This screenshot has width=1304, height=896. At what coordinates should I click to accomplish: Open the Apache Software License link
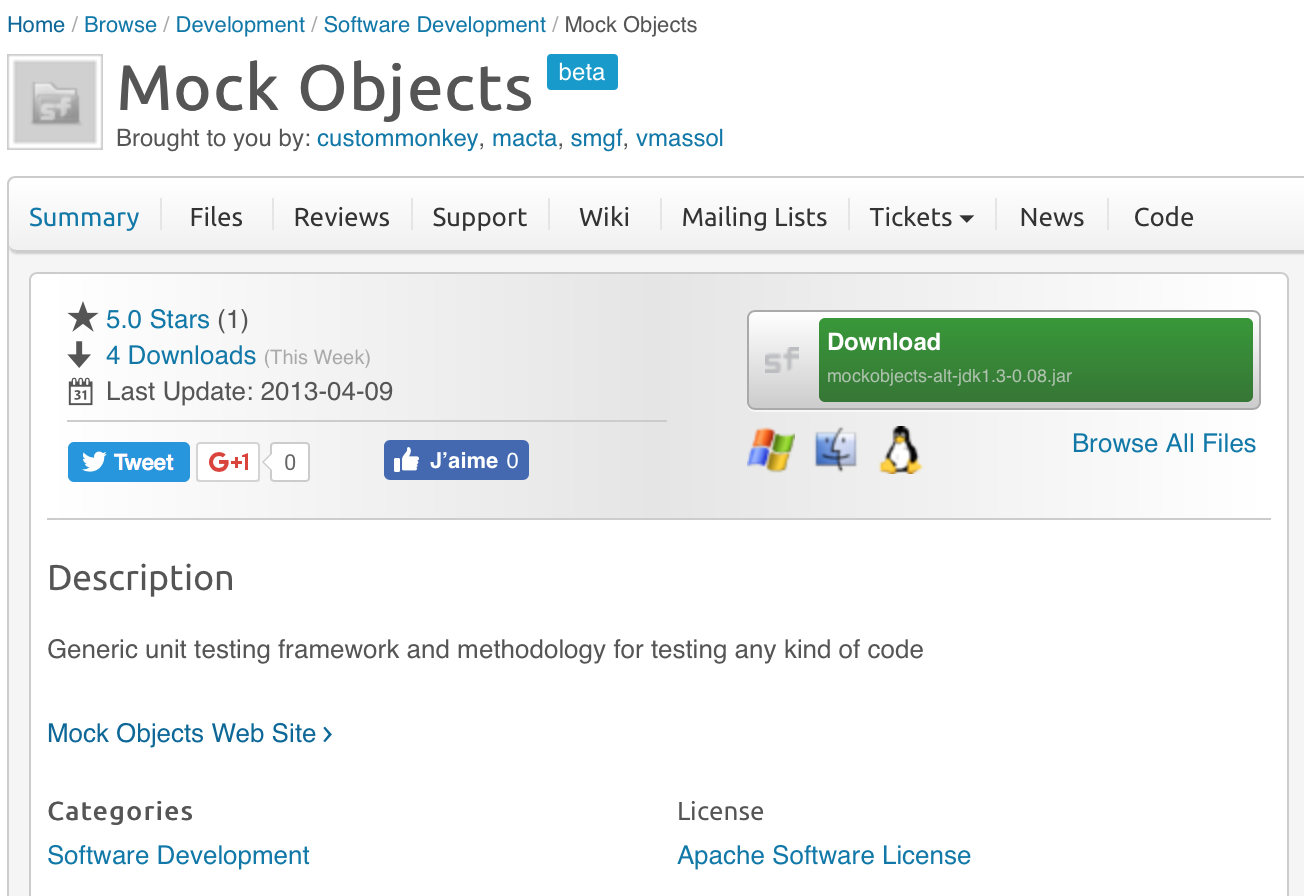coord(824,855)
